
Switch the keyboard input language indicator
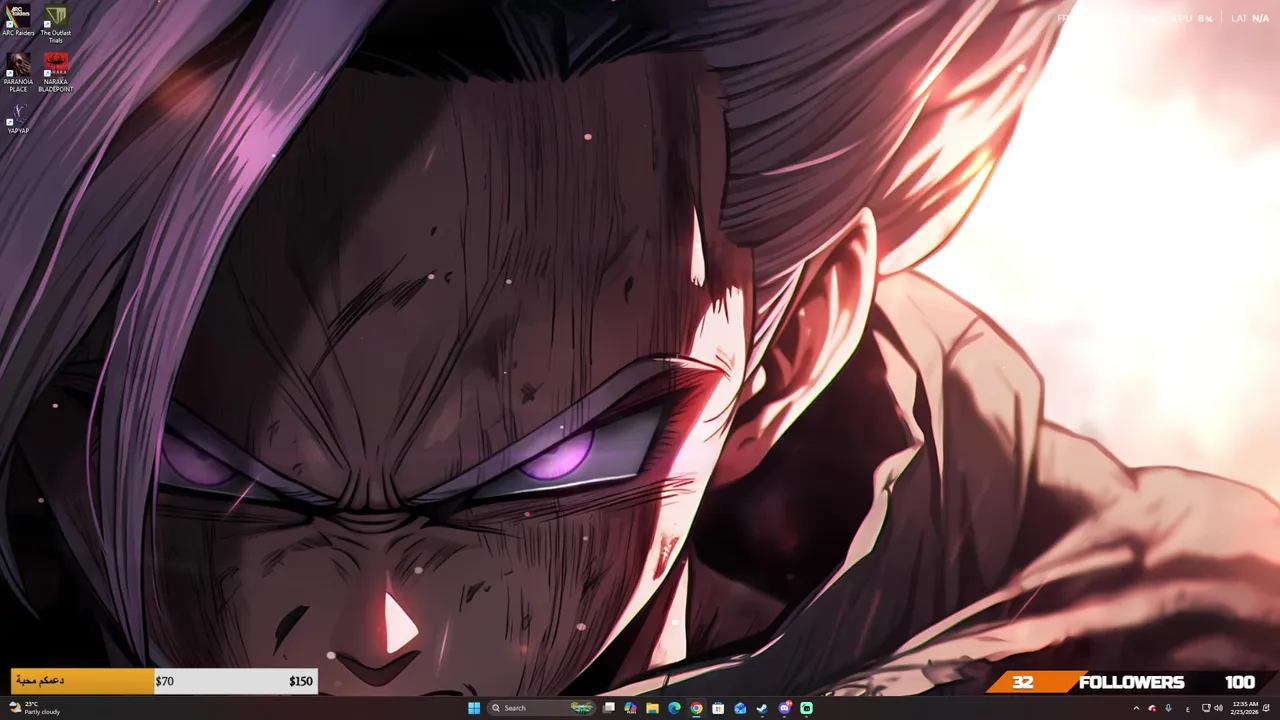coord(1188,708)
